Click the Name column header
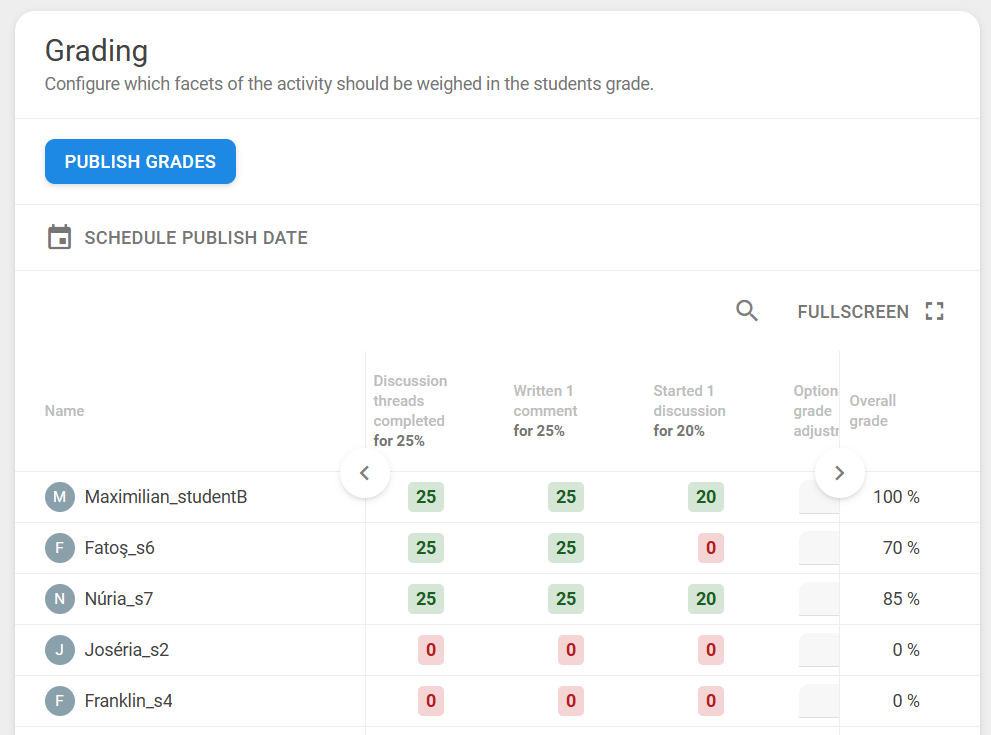Image resolution: width=991 pixels, height=735 pixels. [x=65, y=411]
